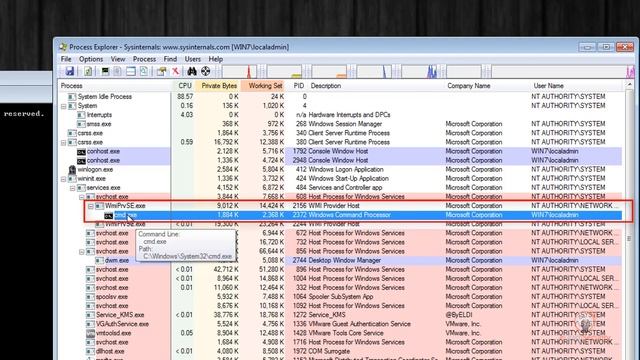Sort by the PID column header

tap(298, 86)
